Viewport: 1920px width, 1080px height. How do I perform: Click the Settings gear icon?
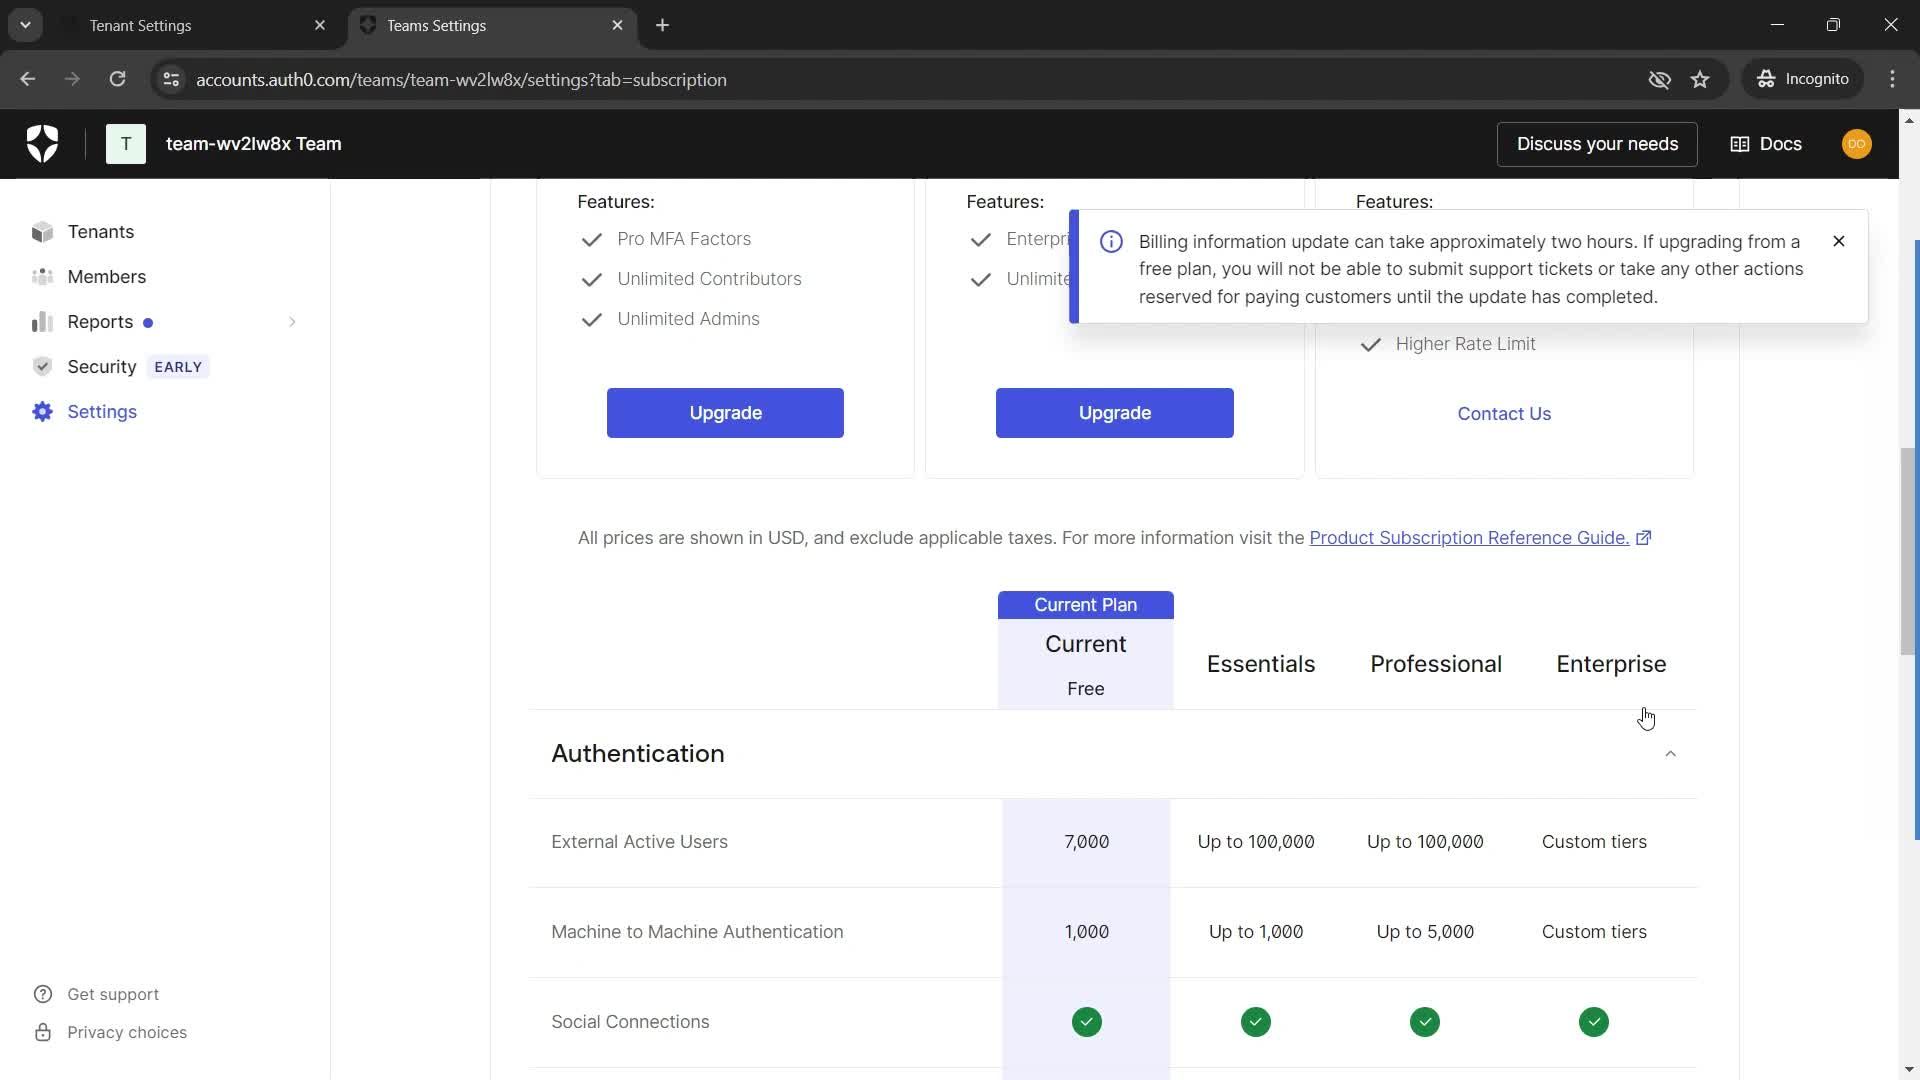(x=42, y=412)
